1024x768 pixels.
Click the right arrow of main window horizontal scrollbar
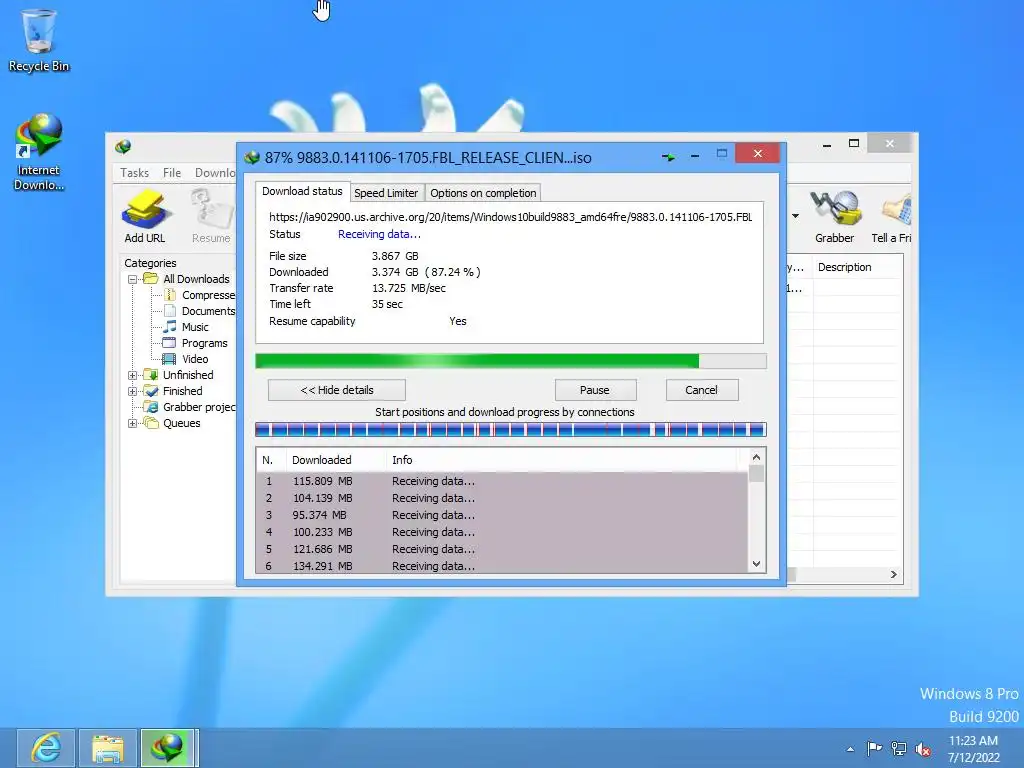click(893, 574)
